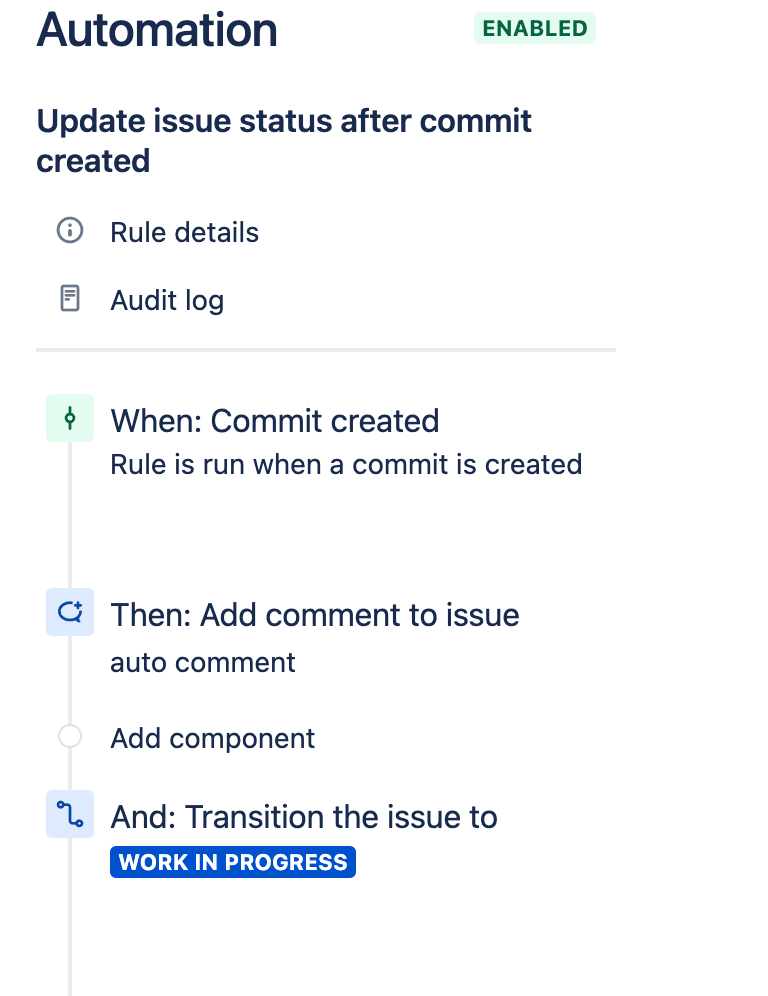
Task: Select the Add comment action icon
Action: coord(70,612)
